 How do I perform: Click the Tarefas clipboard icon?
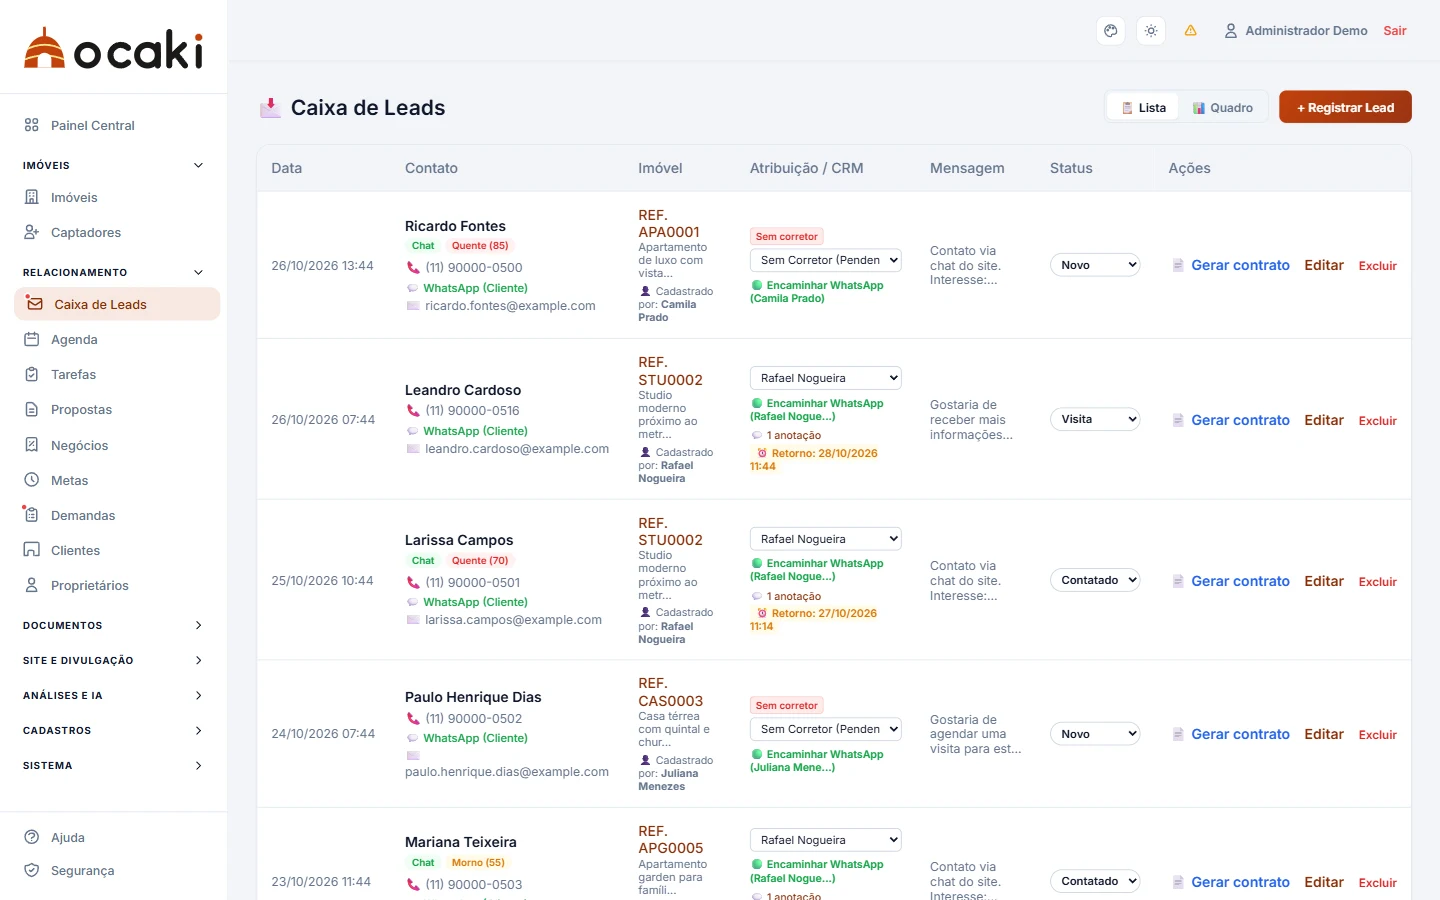click(32, 374)
